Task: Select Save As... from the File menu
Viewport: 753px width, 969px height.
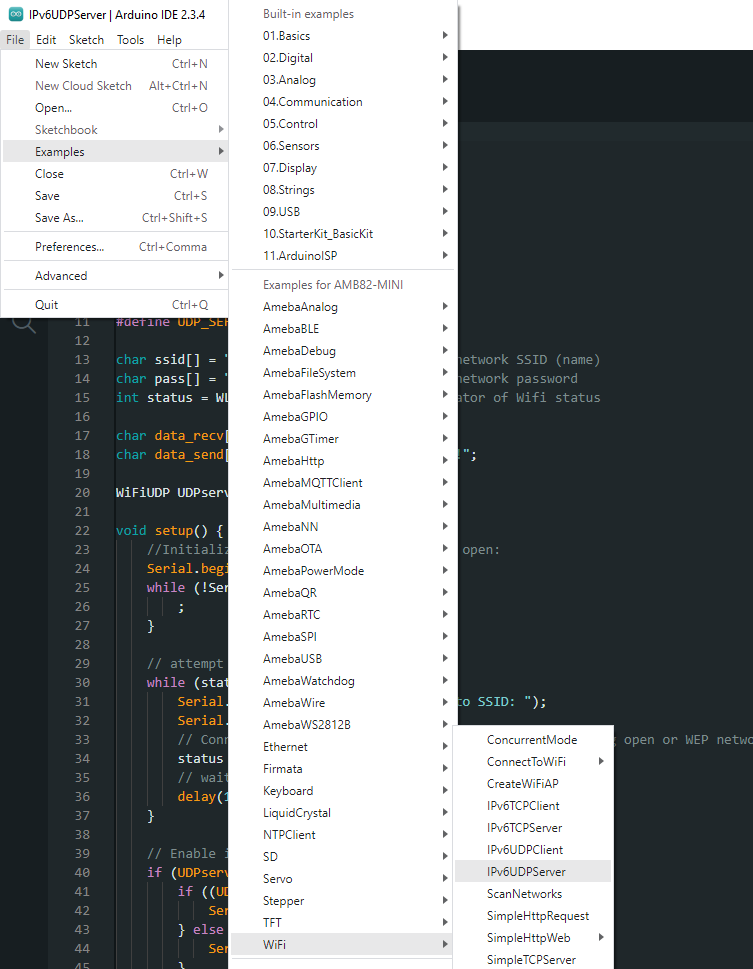Action: [x=59, y=218]
